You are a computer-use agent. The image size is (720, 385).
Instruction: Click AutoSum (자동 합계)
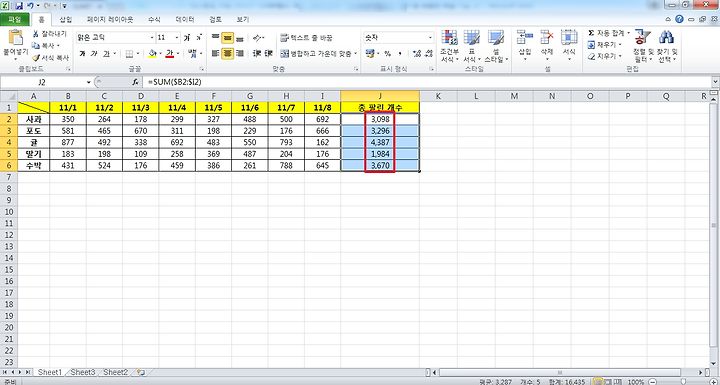(609, 34)
